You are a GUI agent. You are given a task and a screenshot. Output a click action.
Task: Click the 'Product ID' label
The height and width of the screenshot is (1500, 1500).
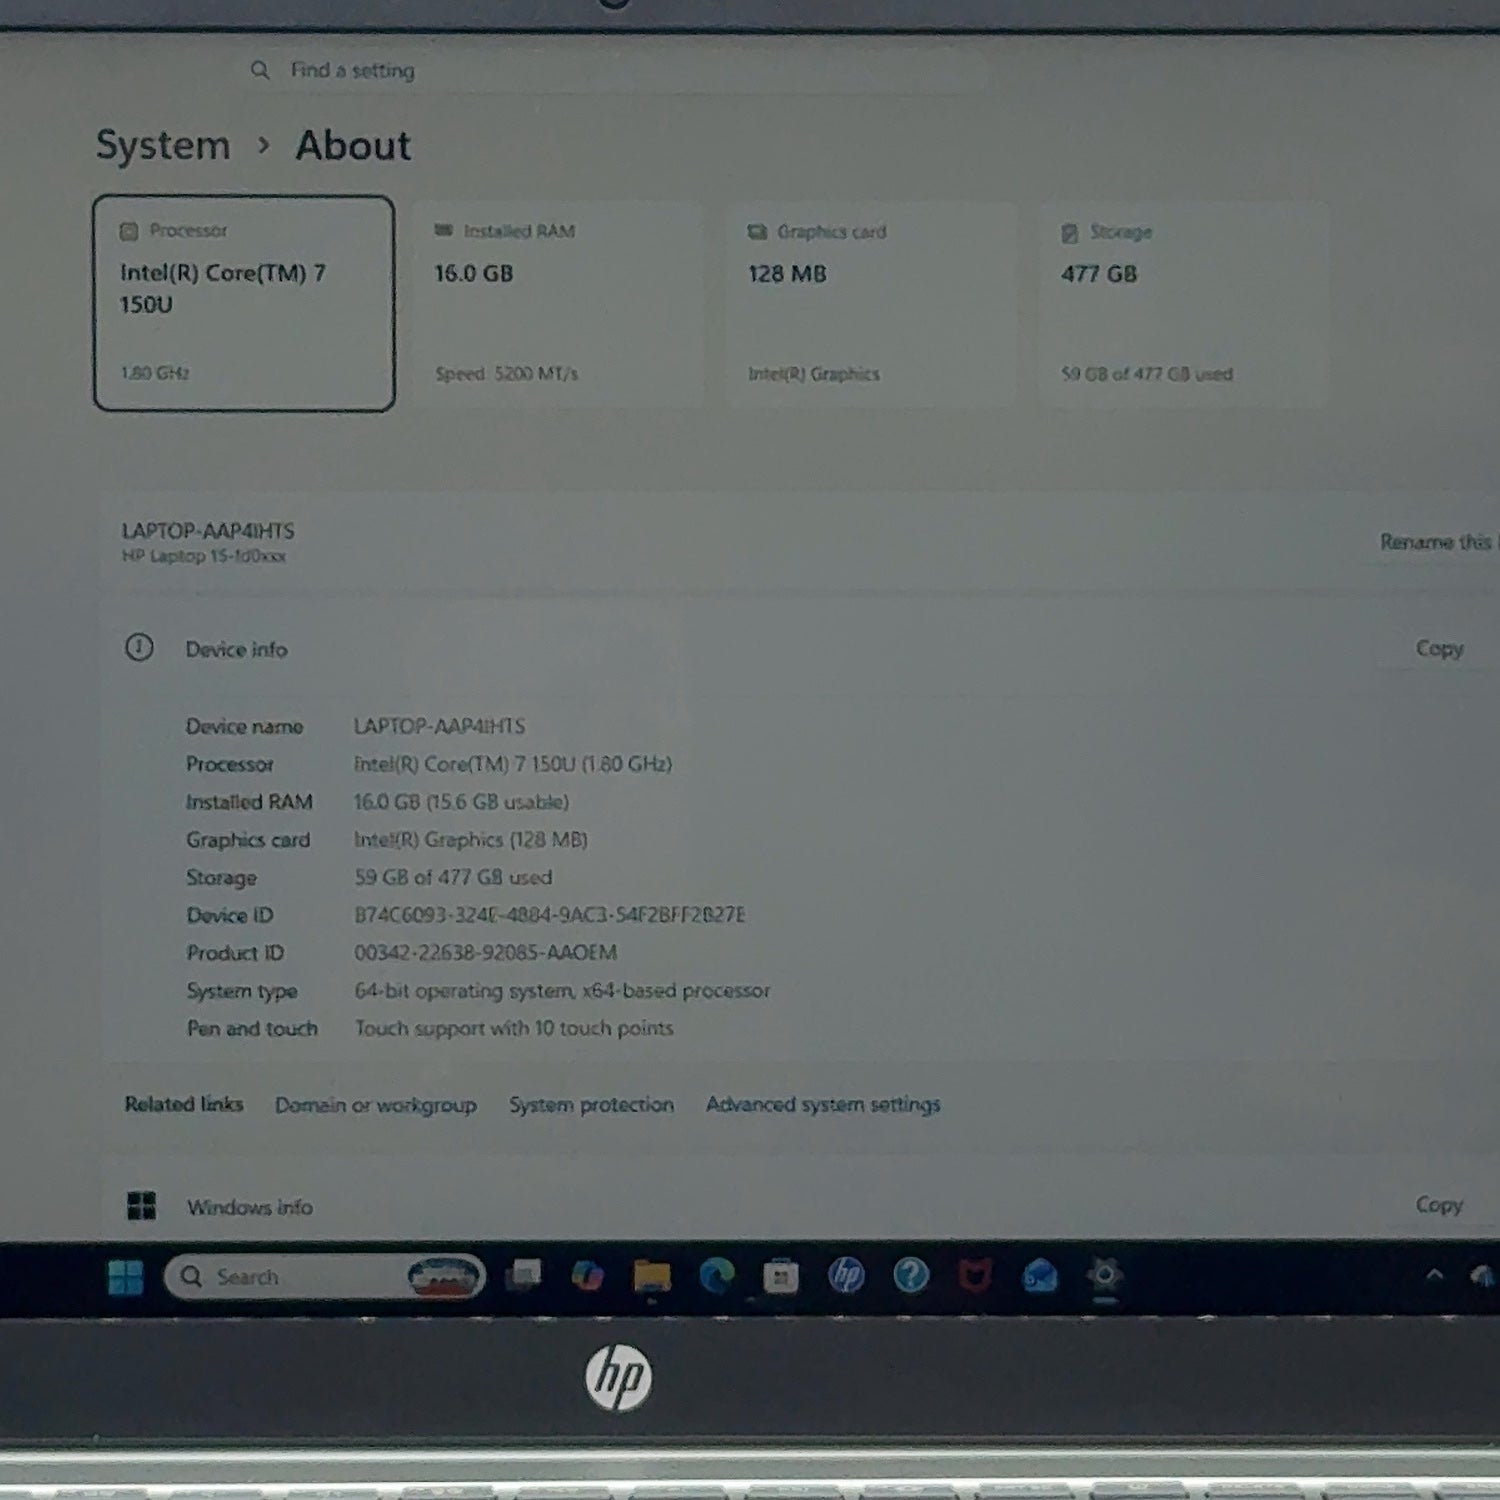click(235, 953)
